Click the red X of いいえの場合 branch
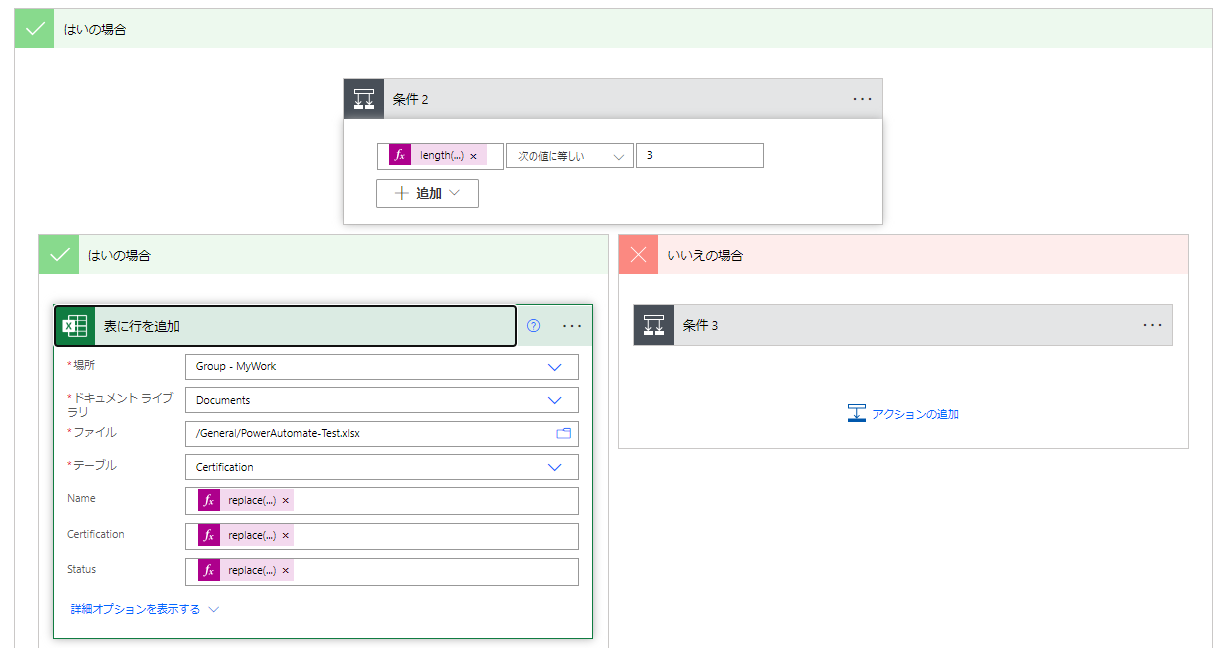Viewport: 1220px width, 648px height. coord(639,255)
